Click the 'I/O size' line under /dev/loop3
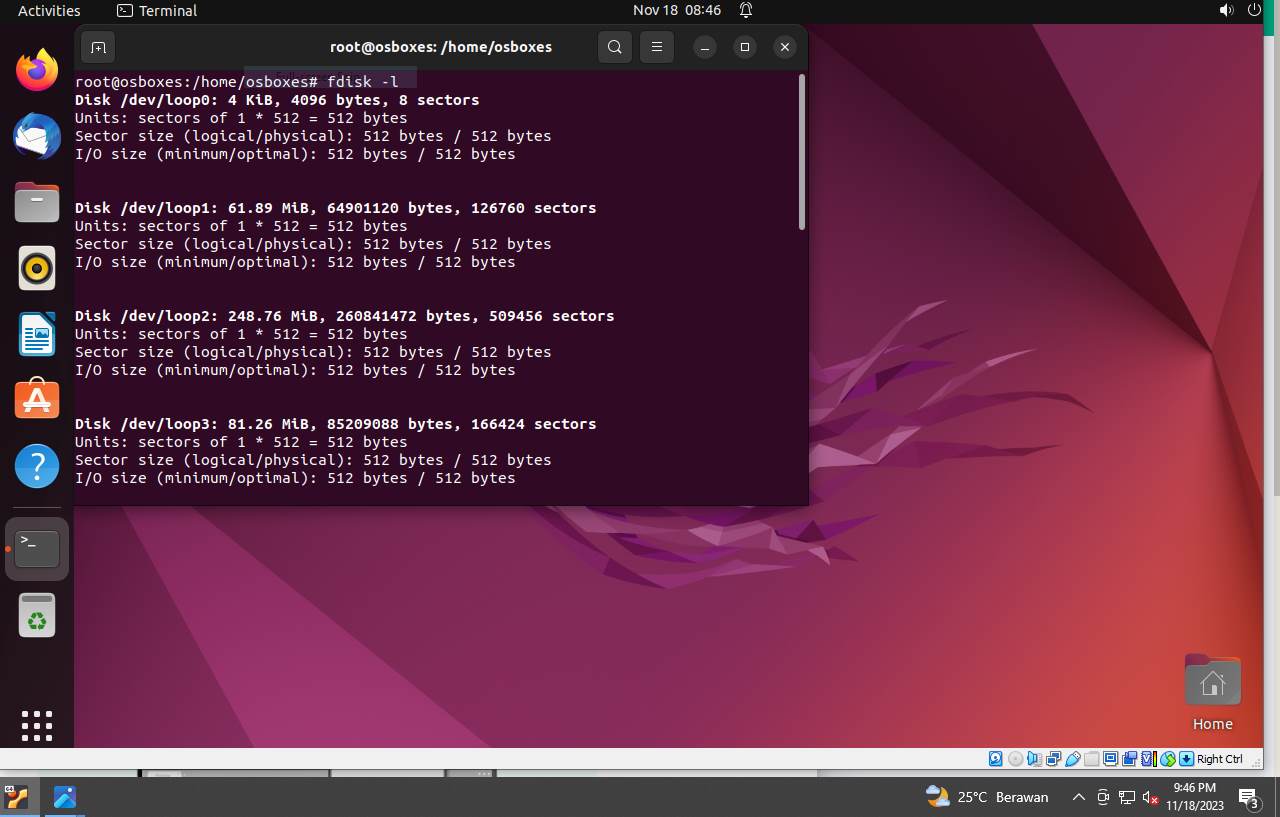Image resolution: width=1280 pixels, height=817 pixels. click(295, 478)
